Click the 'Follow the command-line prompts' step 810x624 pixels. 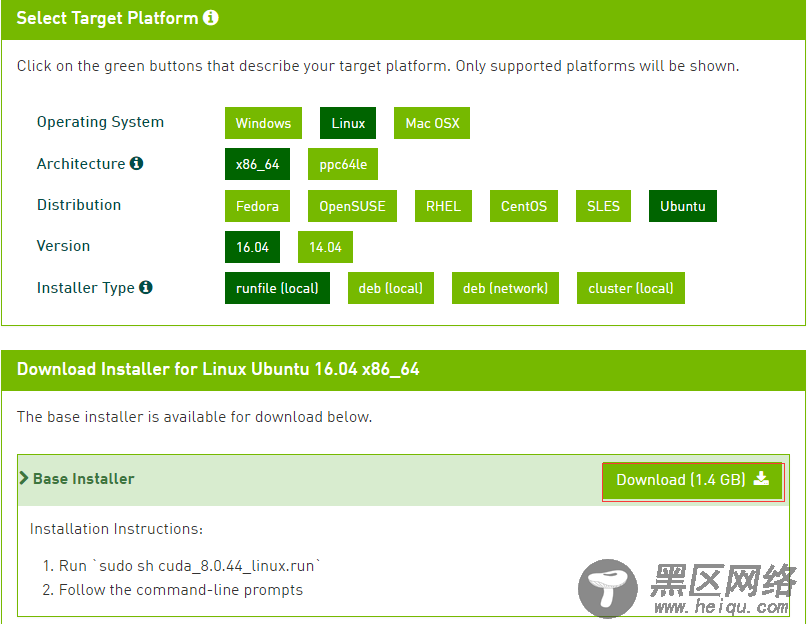181,590
